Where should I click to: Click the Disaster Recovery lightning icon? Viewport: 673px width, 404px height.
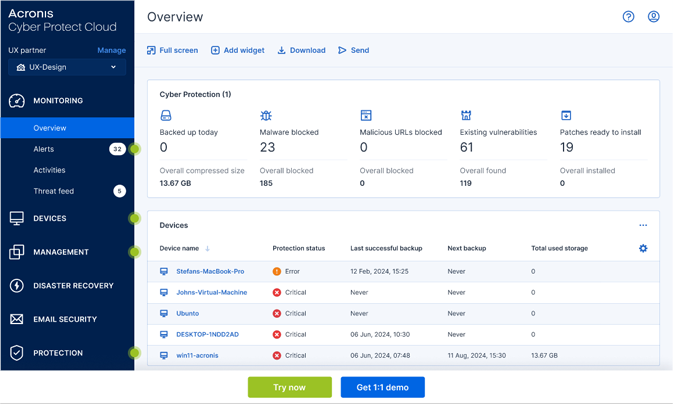tap(17, 286)
